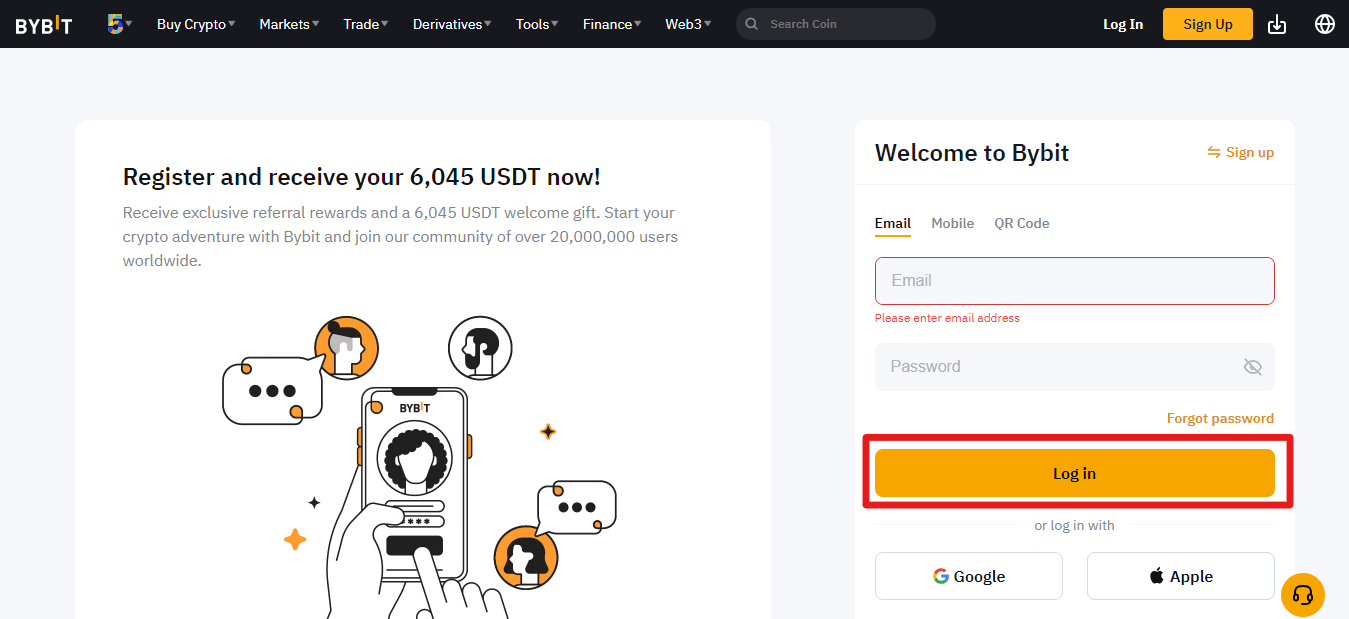Click the Sign up link in login card
The height and width of the screenshot is (619, 1349).
[1250, 152]
